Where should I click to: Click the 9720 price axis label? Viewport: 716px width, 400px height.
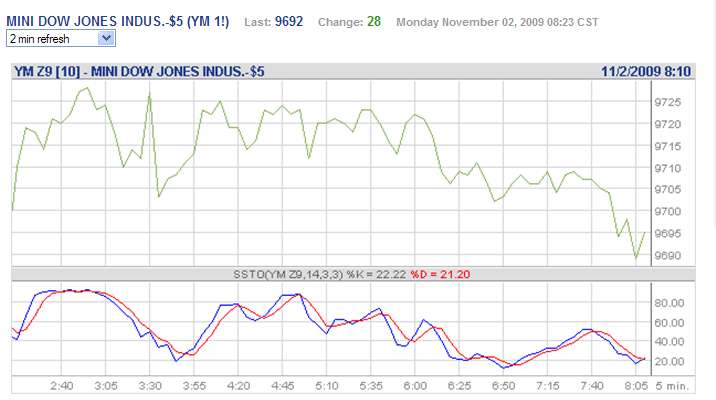pyautogui.click(x=668, y=124)
